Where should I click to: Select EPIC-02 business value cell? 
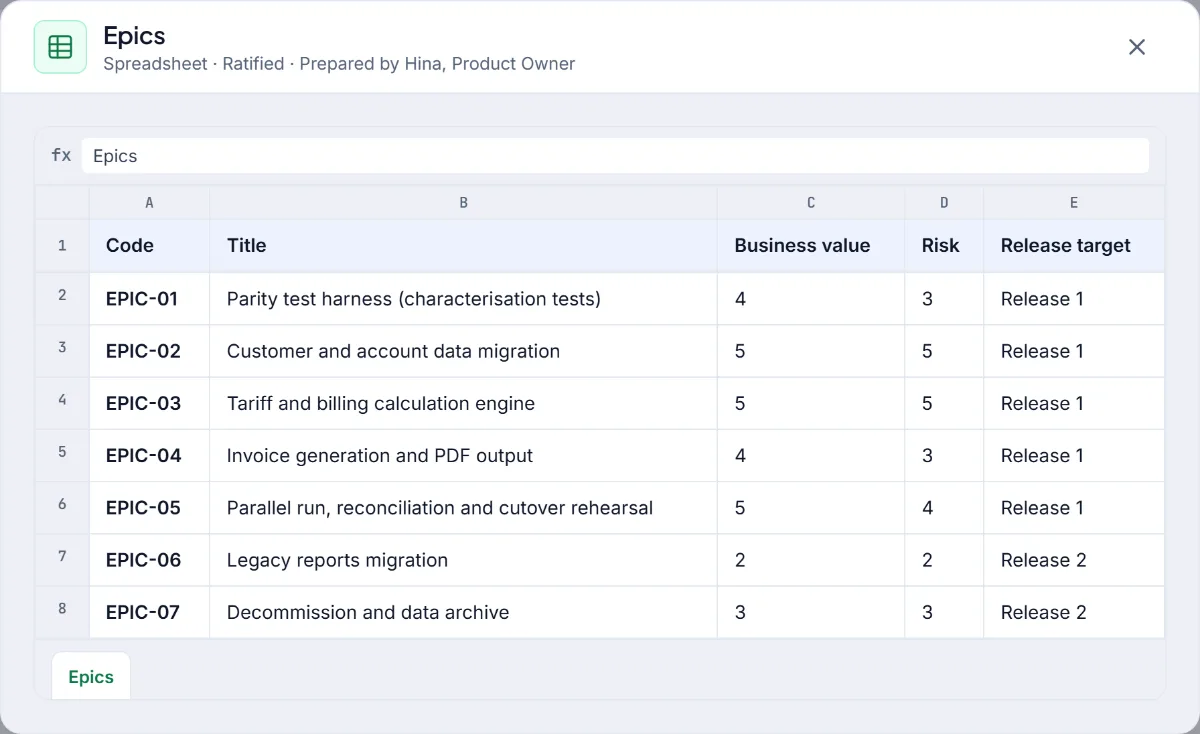tap(811, 350)
